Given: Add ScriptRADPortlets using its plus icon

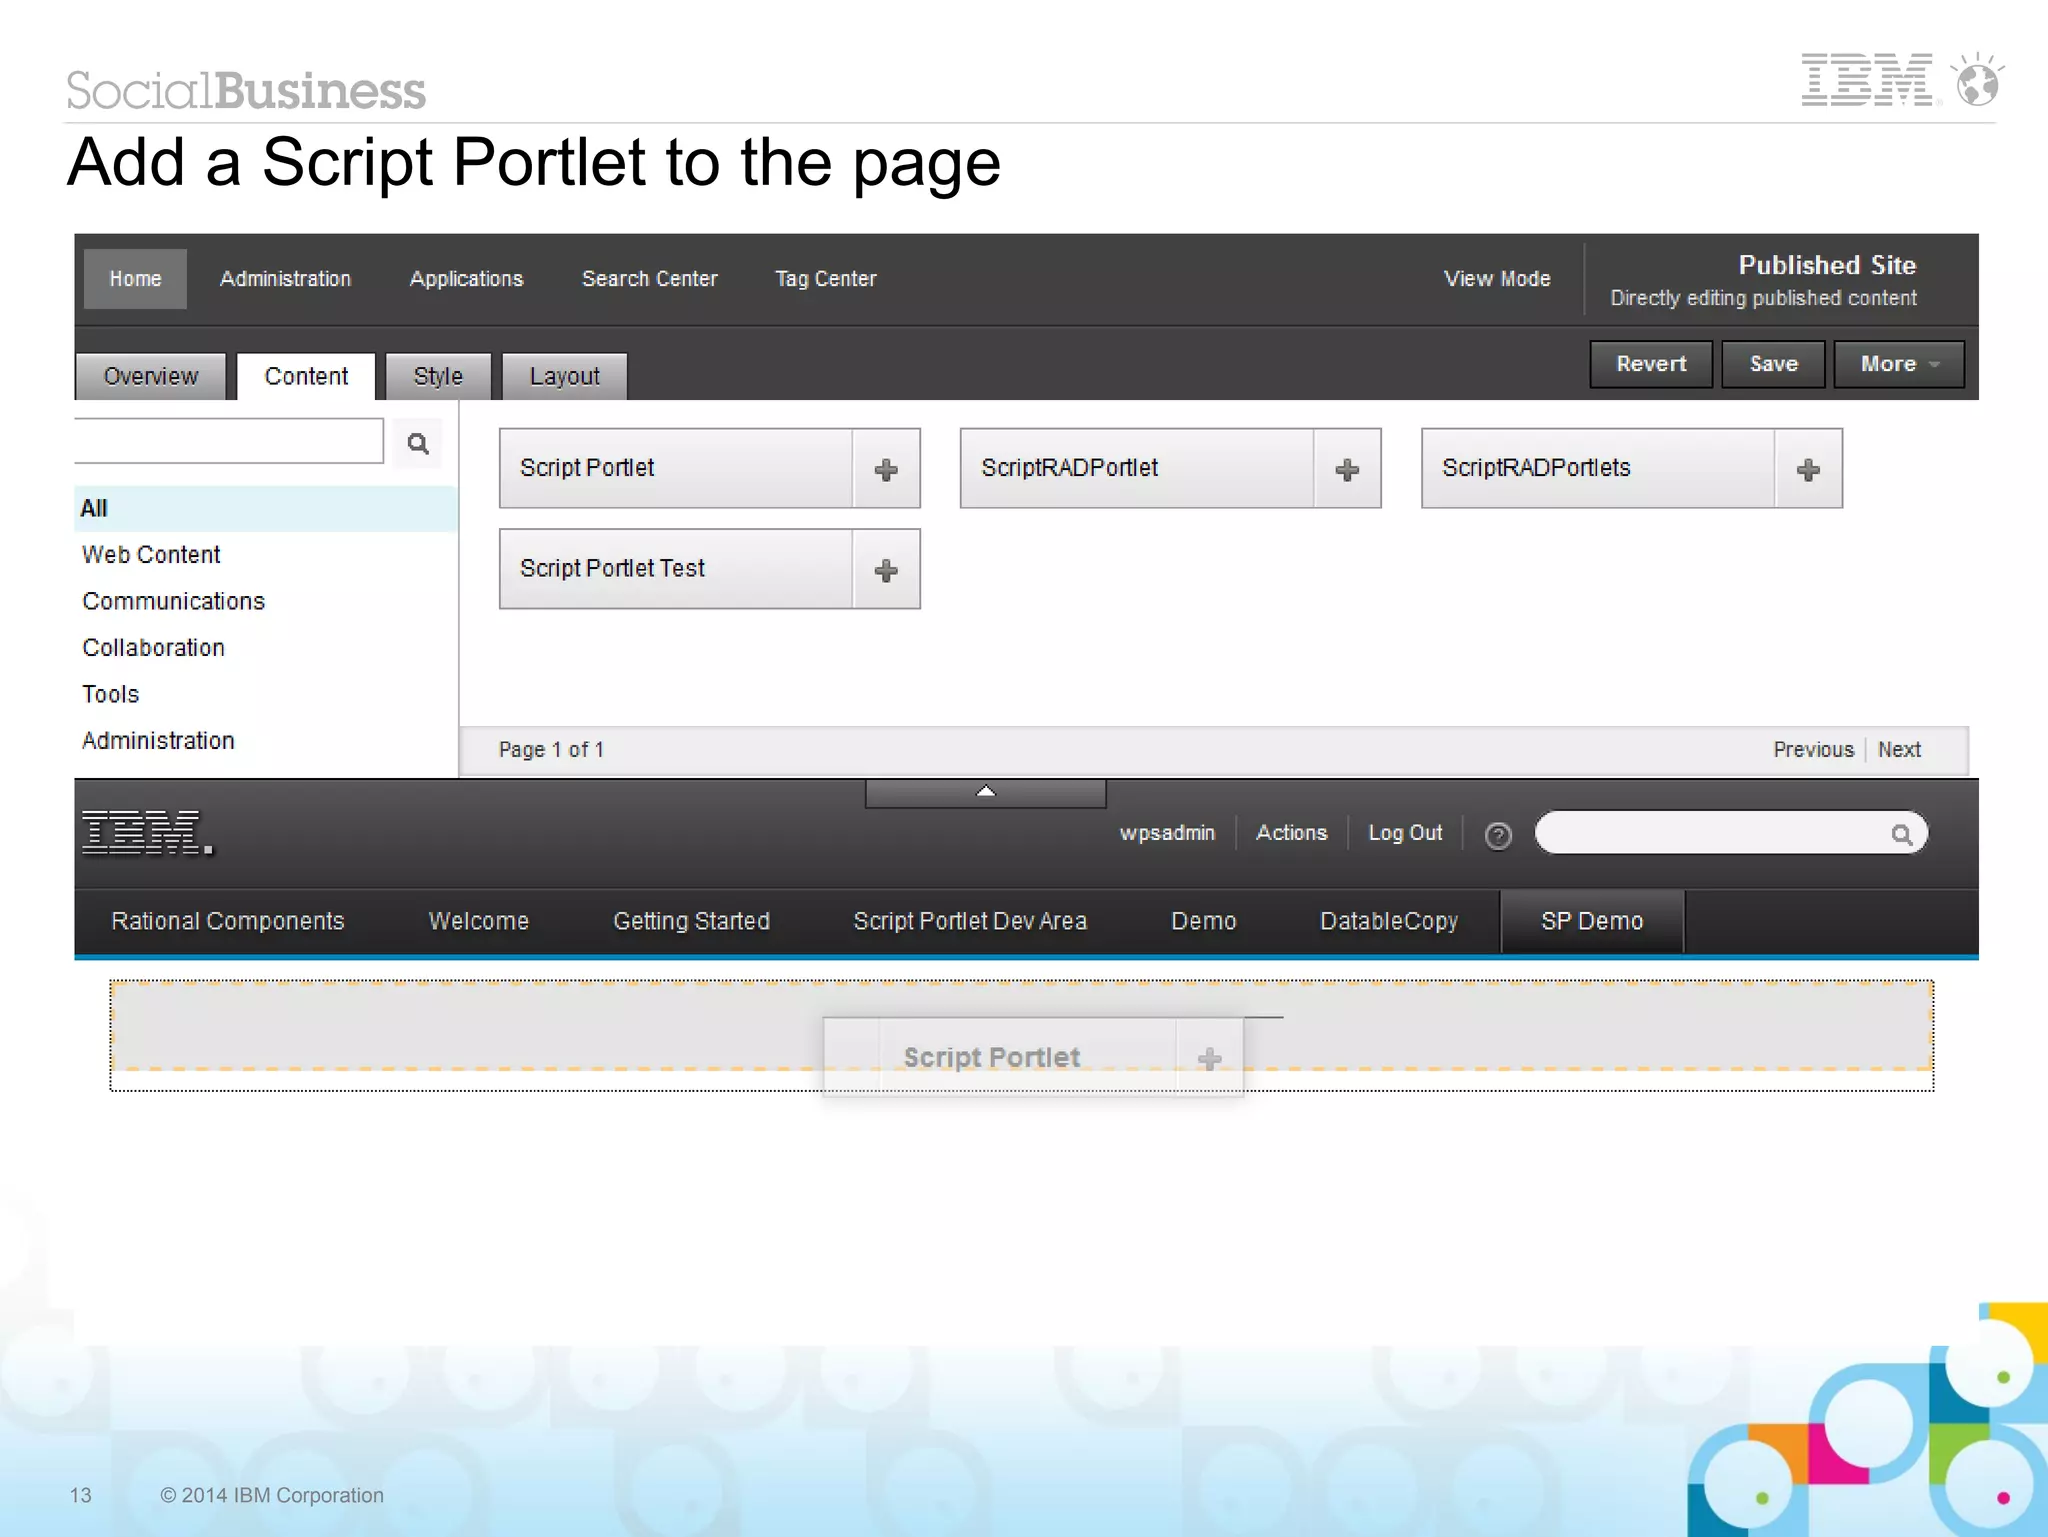Looking at the screenshot, I should coord(1808,469).
